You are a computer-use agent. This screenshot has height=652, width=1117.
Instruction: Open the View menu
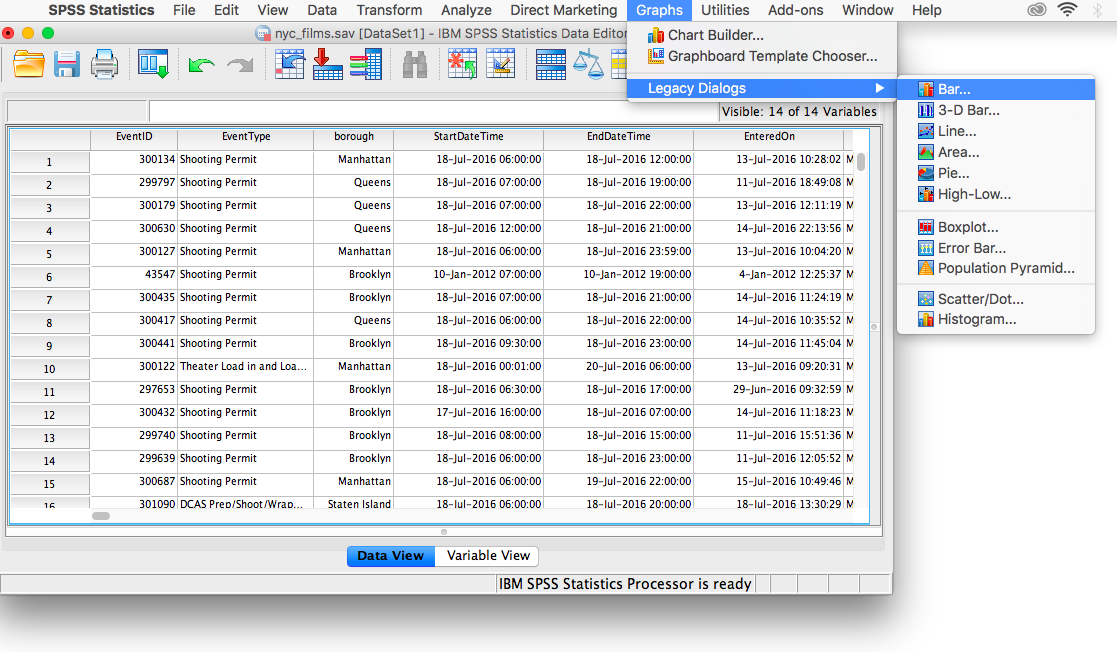273,10
